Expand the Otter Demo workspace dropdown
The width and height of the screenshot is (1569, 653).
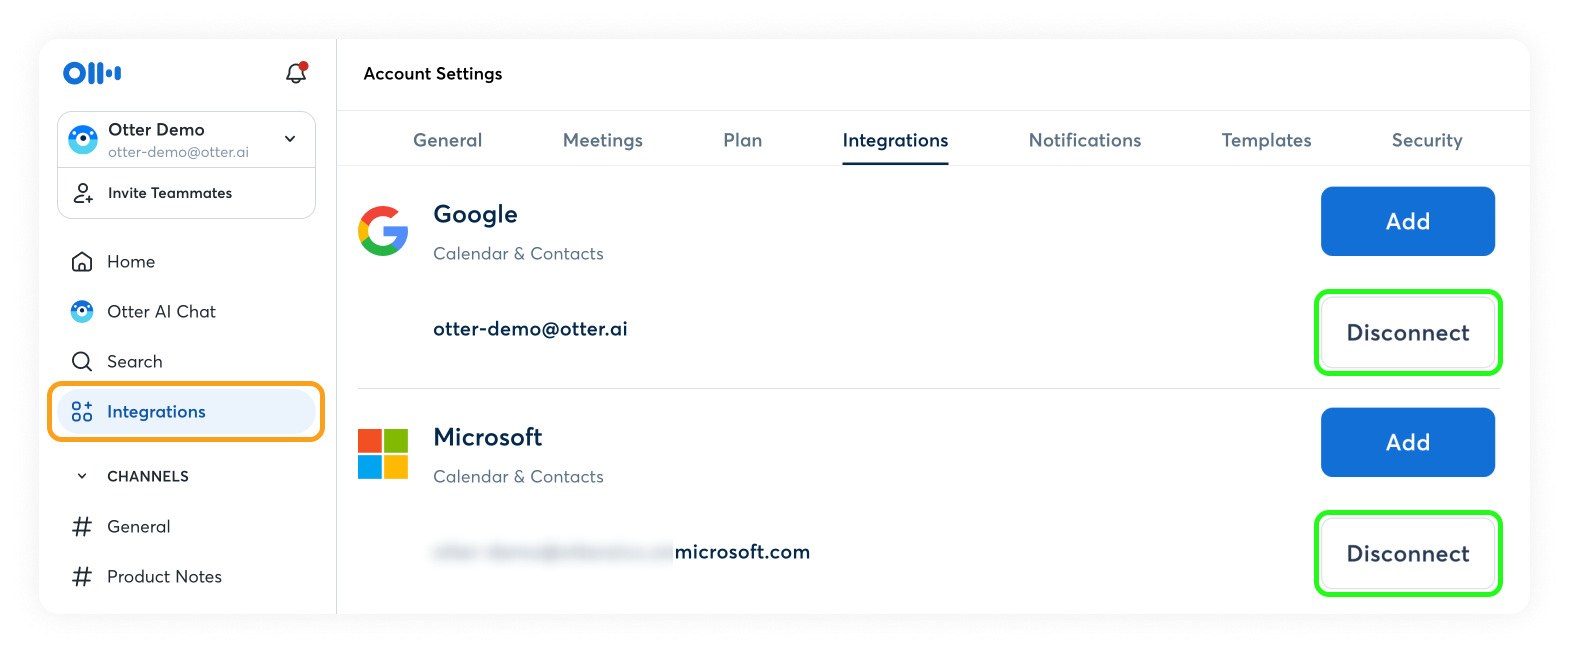click(290, 139)
